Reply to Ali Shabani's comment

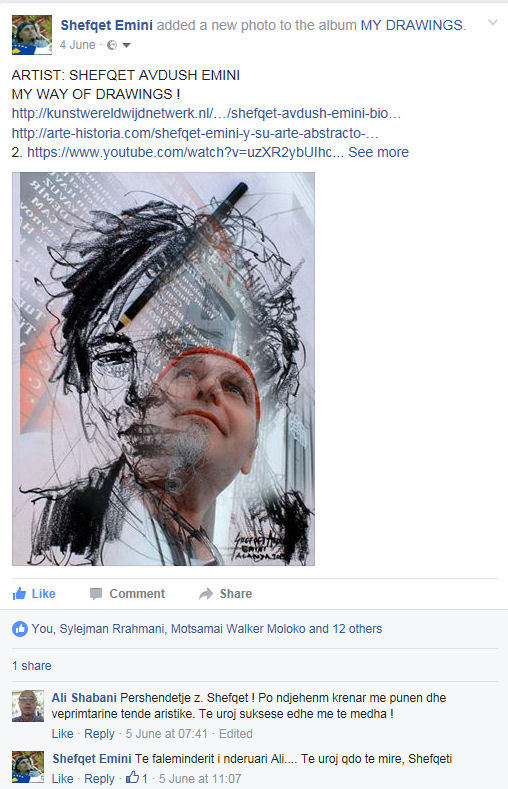point(99,734)
